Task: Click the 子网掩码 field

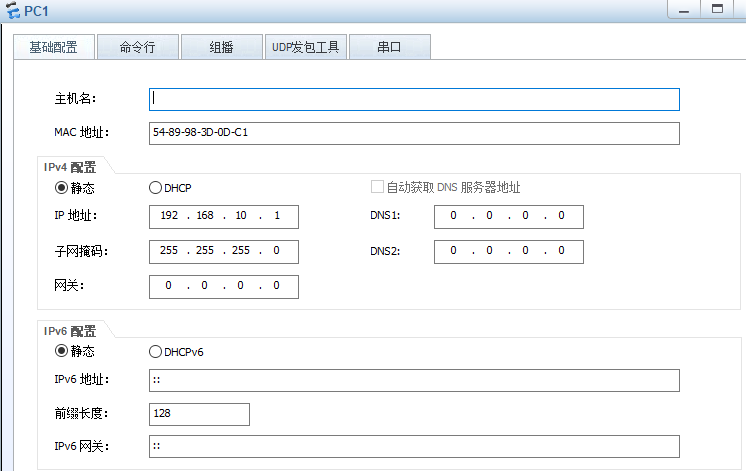Action: coord(224,252)
